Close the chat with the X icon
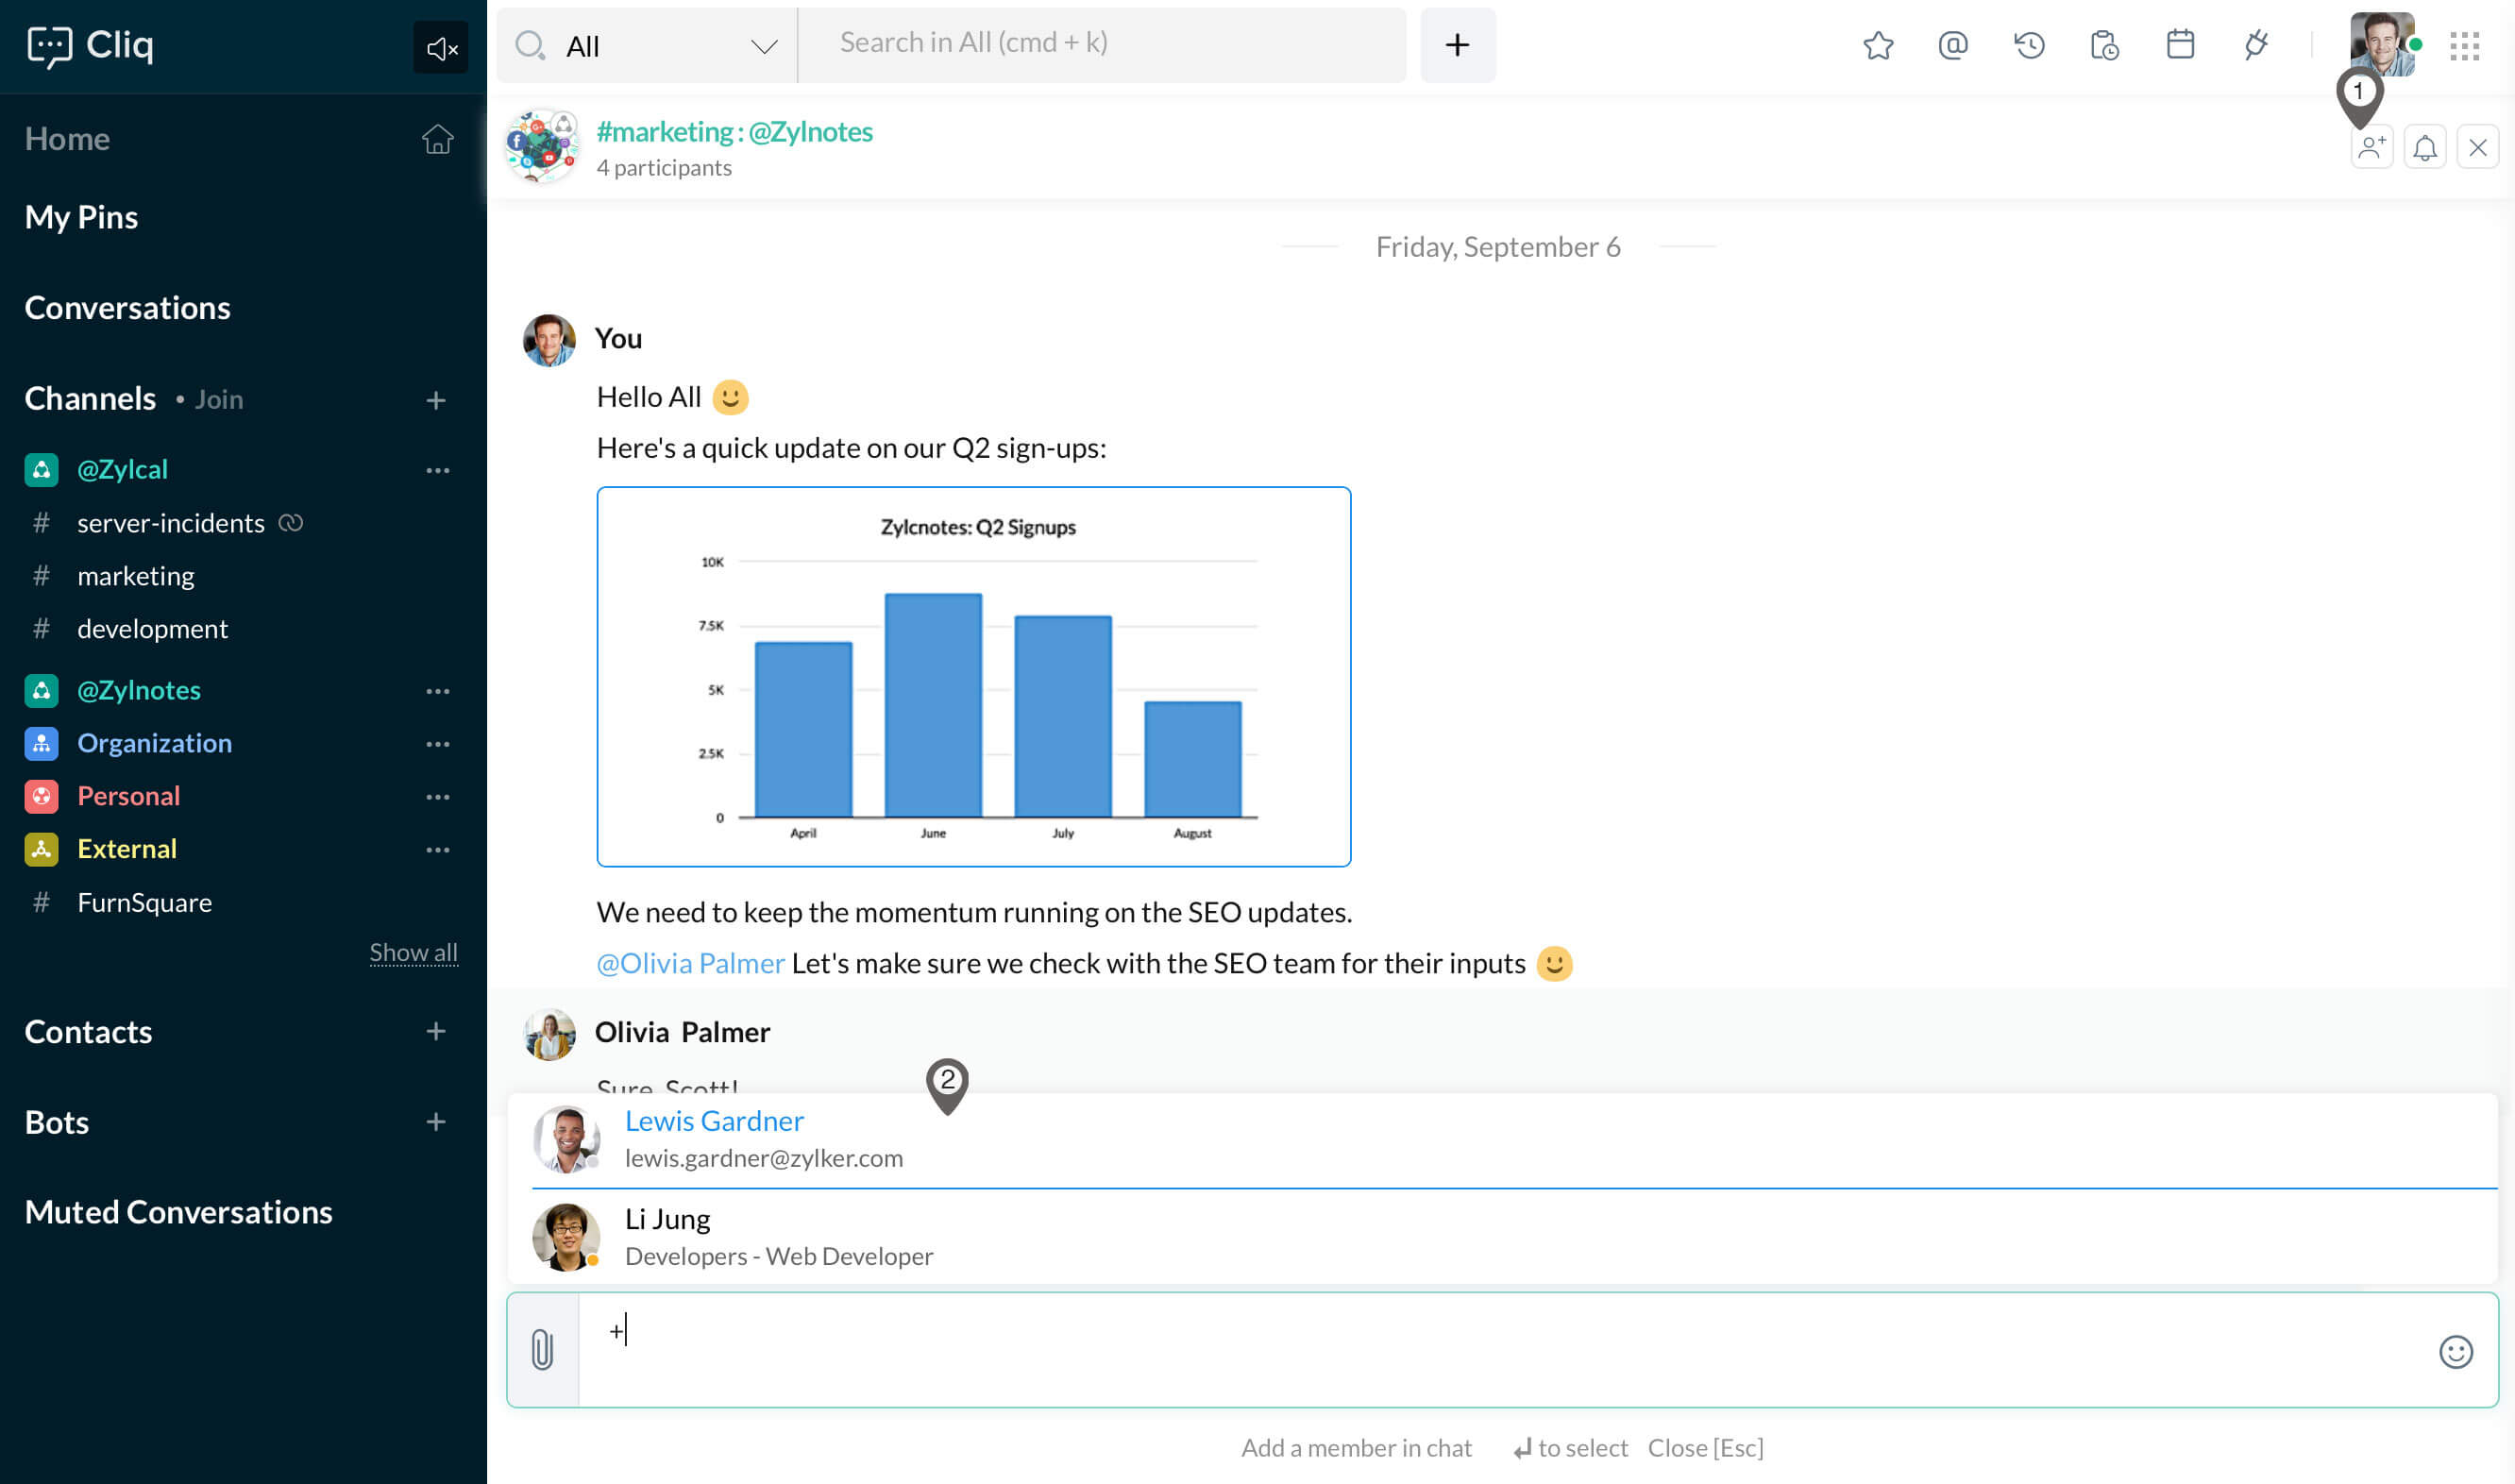Viewport: 2515px width, 1484px height. (2478, 148)
